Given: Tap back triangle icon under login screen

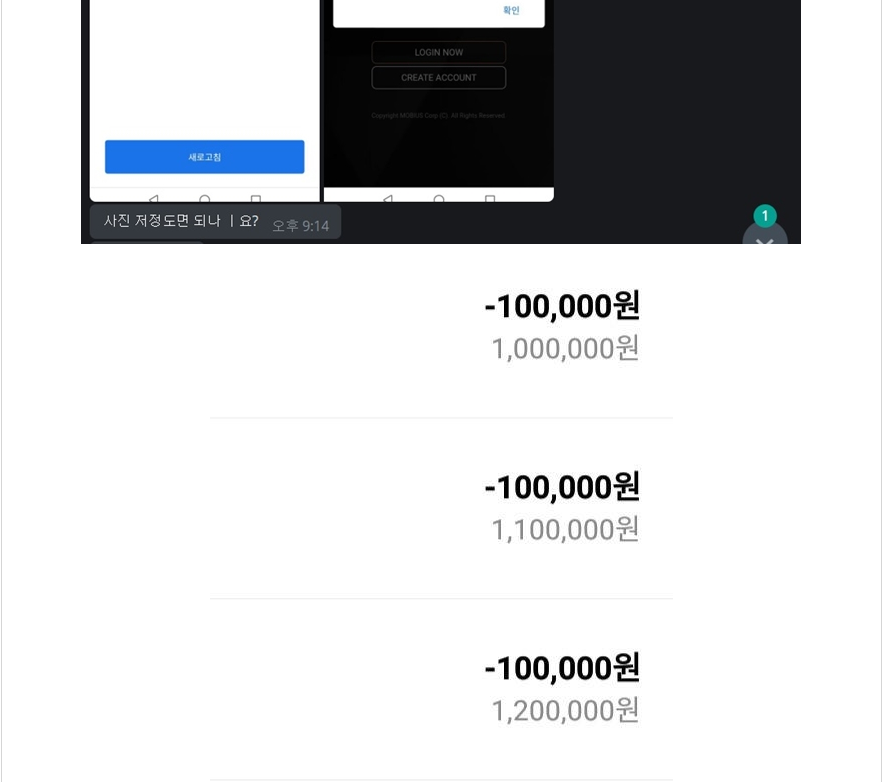Looking at the screenshot, I should click(x=387, y=198).
